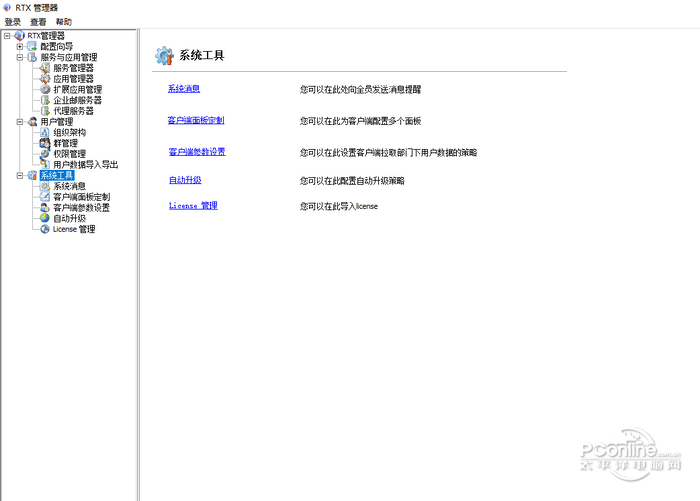The width and height of the screenshot is (700, 501).
Task: Select License 管理 label in the tree
Action: tap(74, 229)
